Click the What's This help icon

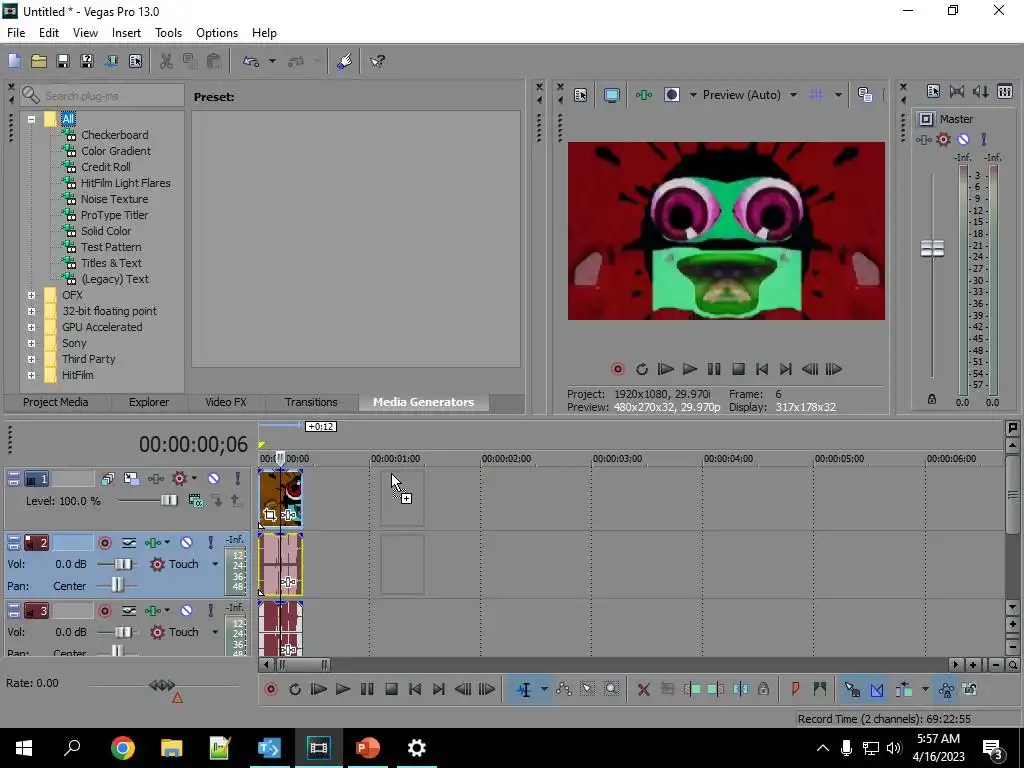(x=377, y=61)
